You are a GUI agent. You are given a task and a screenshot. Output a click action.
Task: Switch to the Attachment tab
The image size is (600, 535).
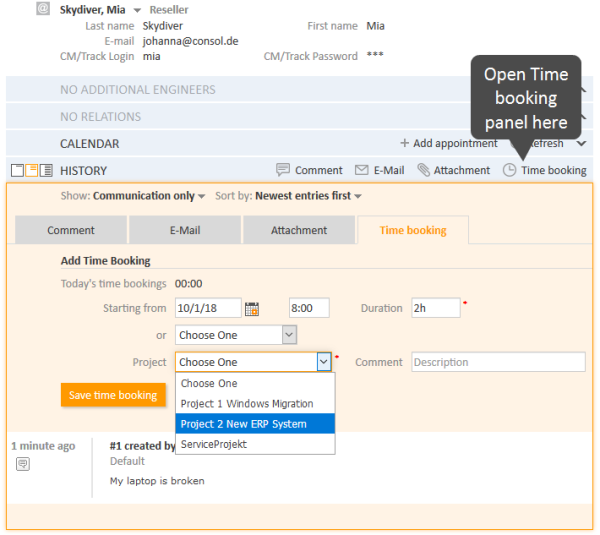[299, 230]
